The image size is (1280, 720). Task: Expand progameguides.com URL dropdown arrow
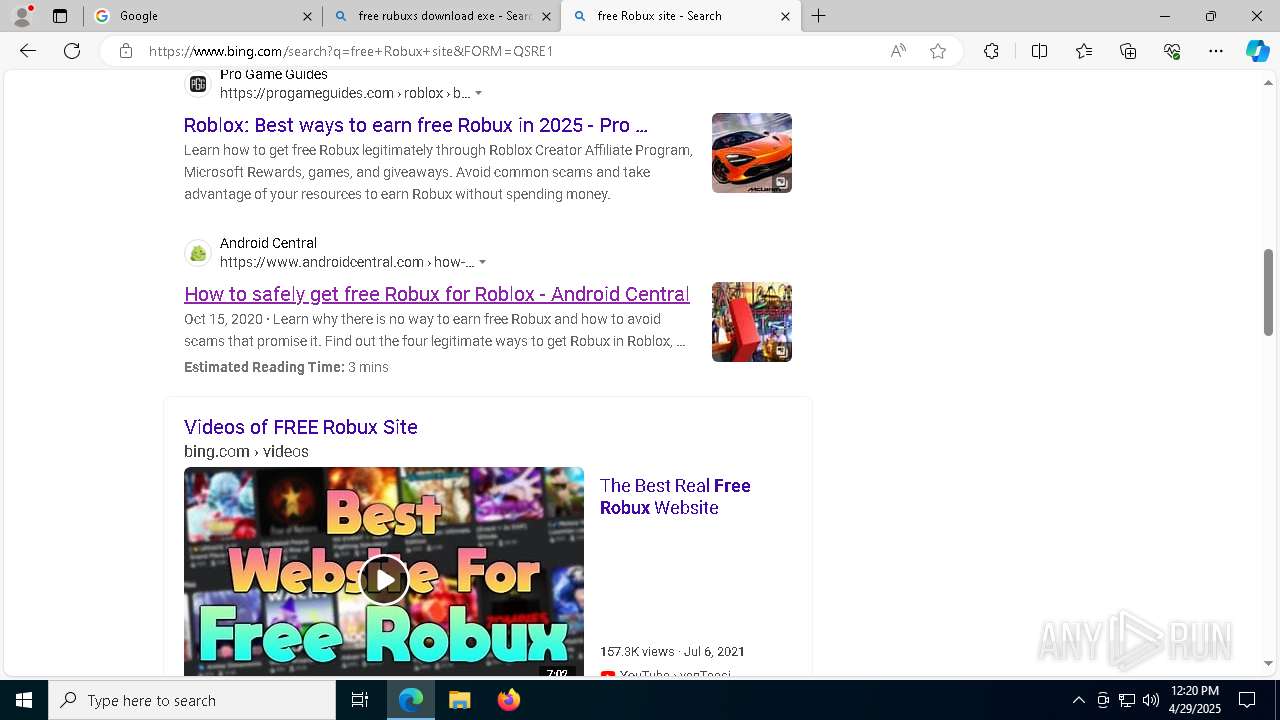pyautogui.click(x=479, y=93)
